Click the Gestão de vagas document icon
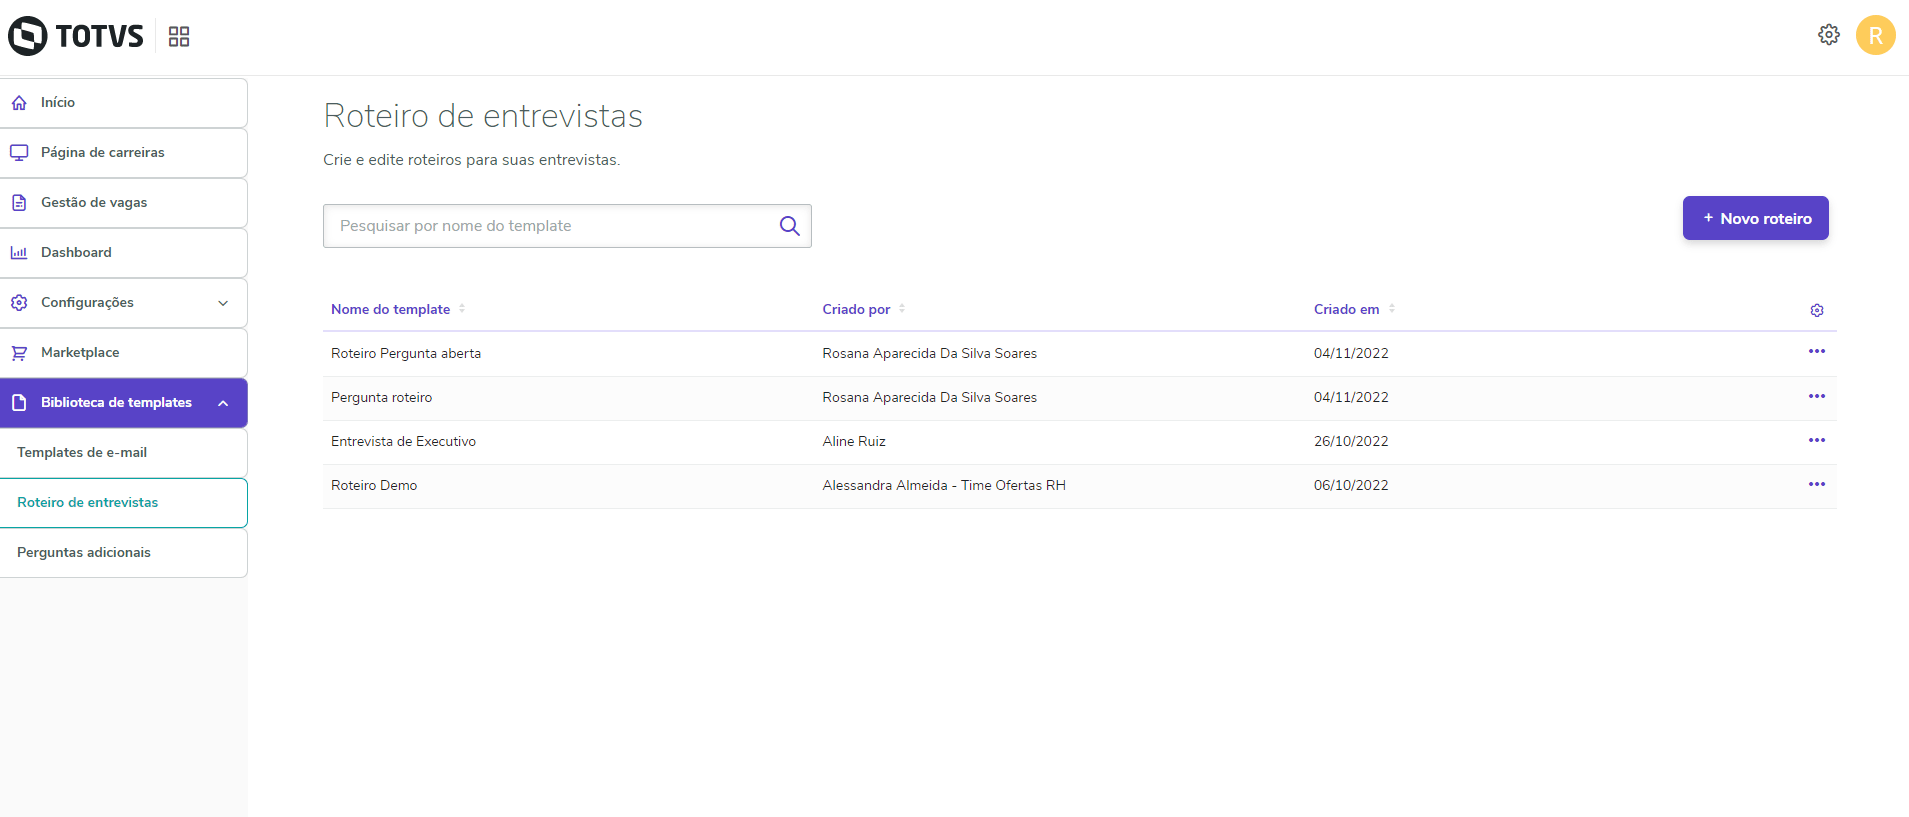This screenshot has height=817, width=1909. click(19, 203)
